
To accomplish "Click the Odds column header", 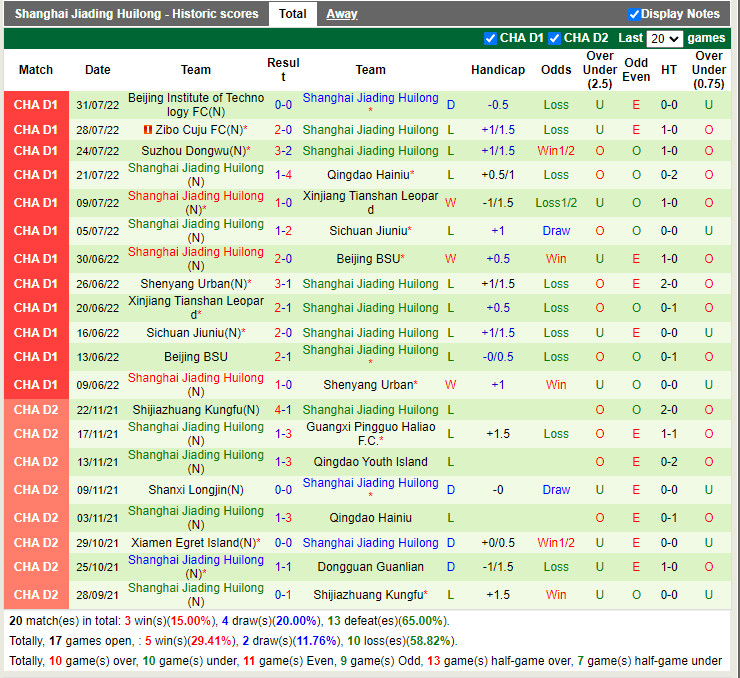I will (x=556, y=70).
